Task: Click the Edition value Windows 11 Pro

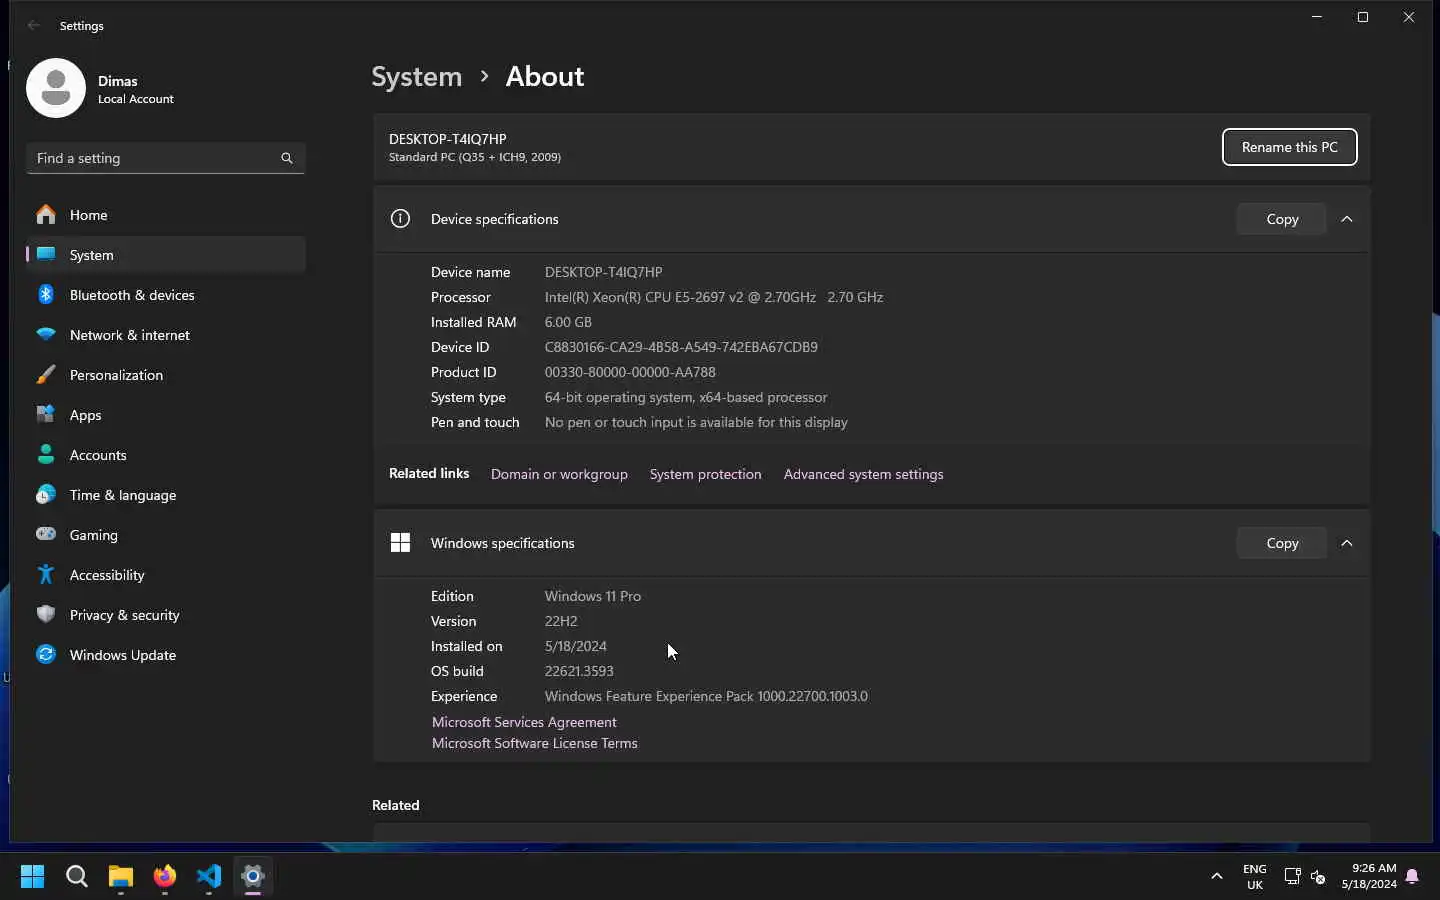Action: coord(593,596)
